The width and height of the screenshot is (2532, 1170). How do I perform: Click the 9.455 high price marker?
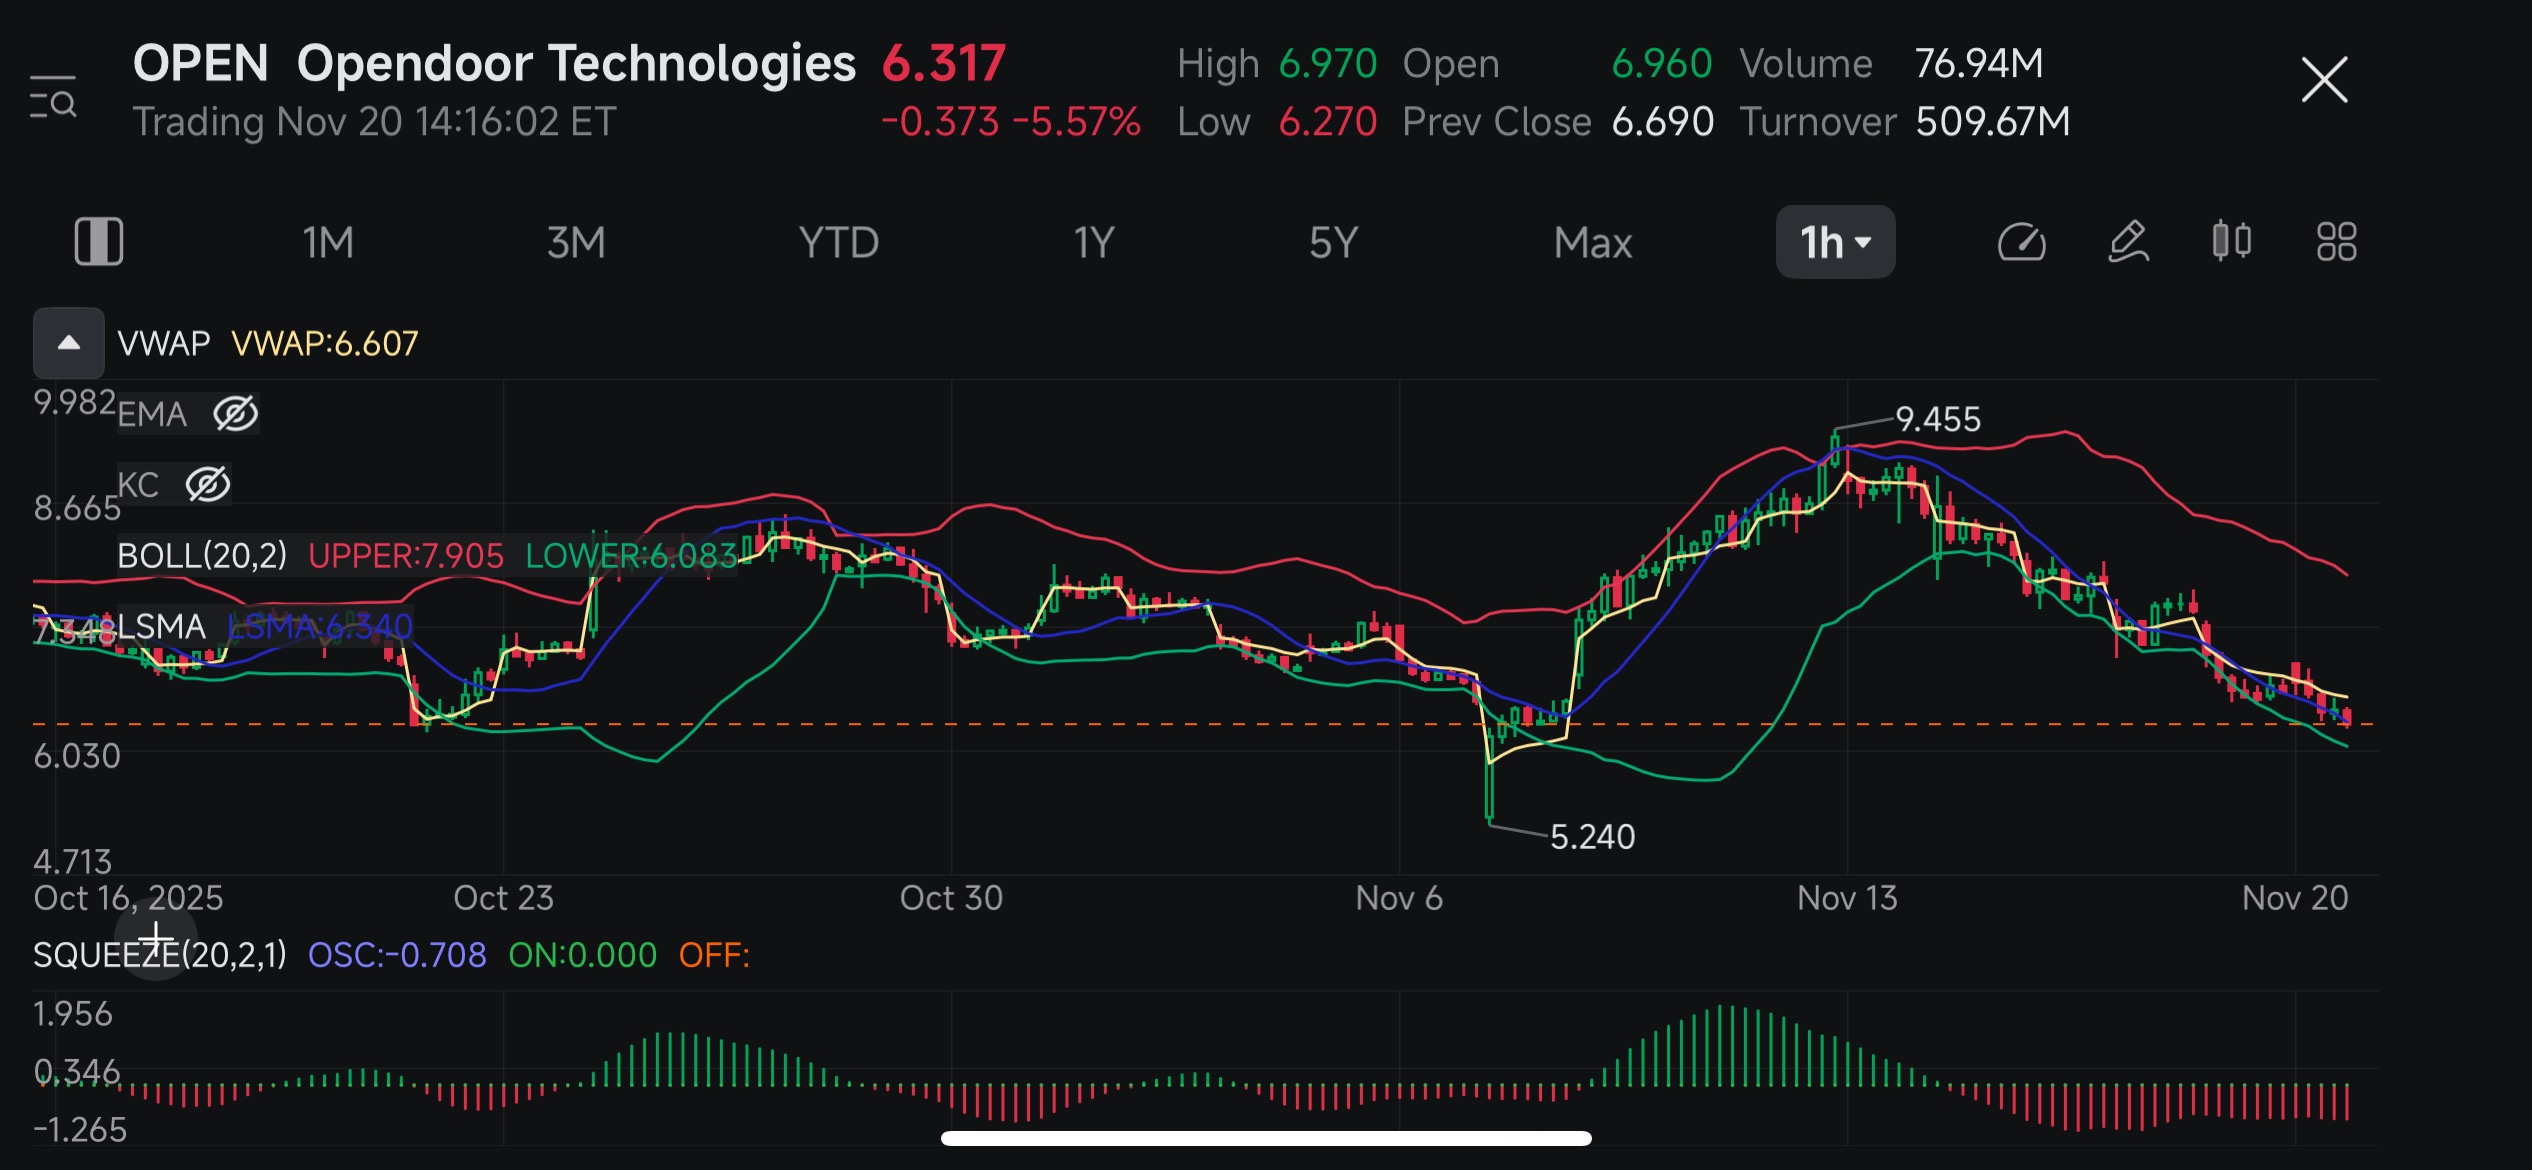click(1938, 419)
